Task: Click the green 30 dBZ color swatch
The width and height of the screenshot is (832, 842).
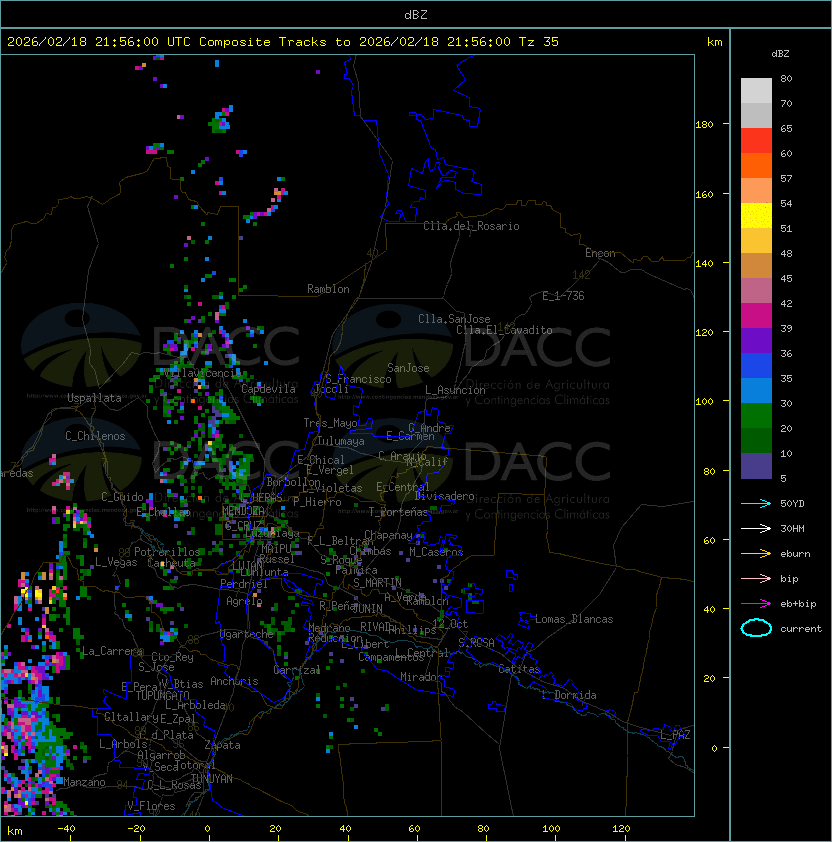Action: (x=756, y=416)
